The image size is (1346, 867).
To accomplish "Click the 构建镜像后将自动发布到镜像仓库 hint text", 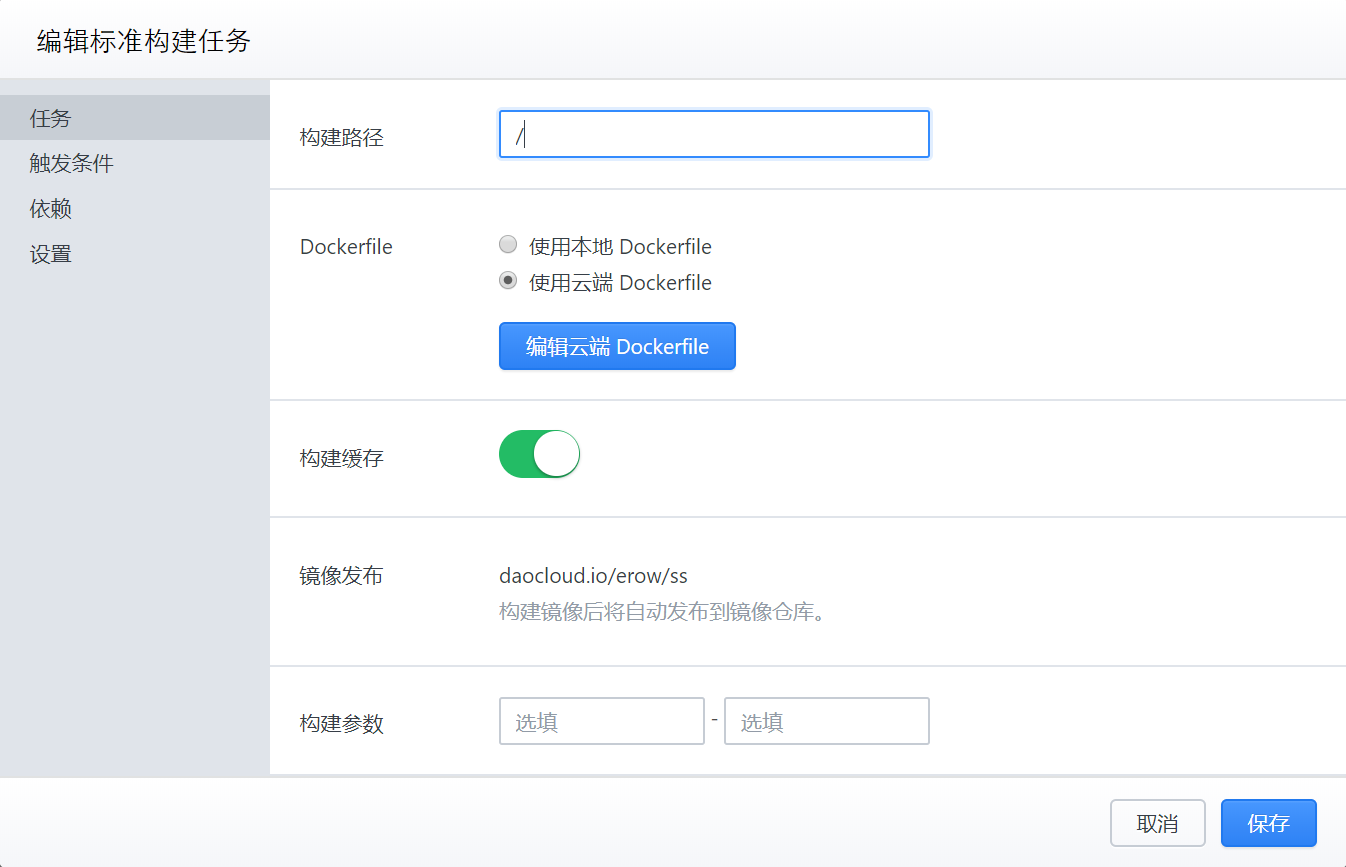I will [x=664, y=611].
